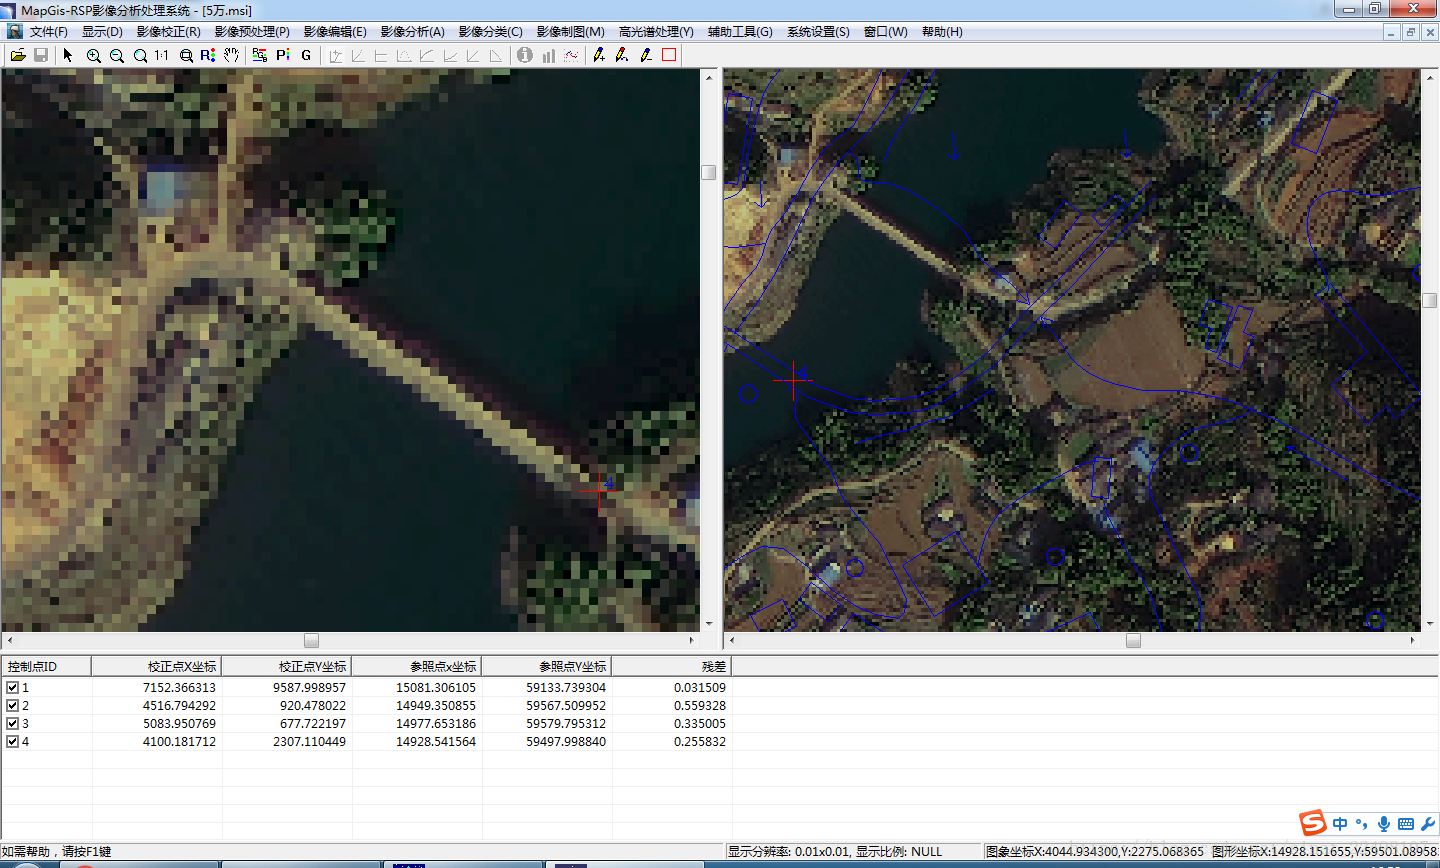Screen dimensions: 1440x868
Task: Click right image vertical scrollbar thumb
Action: tap(1430, 300)
